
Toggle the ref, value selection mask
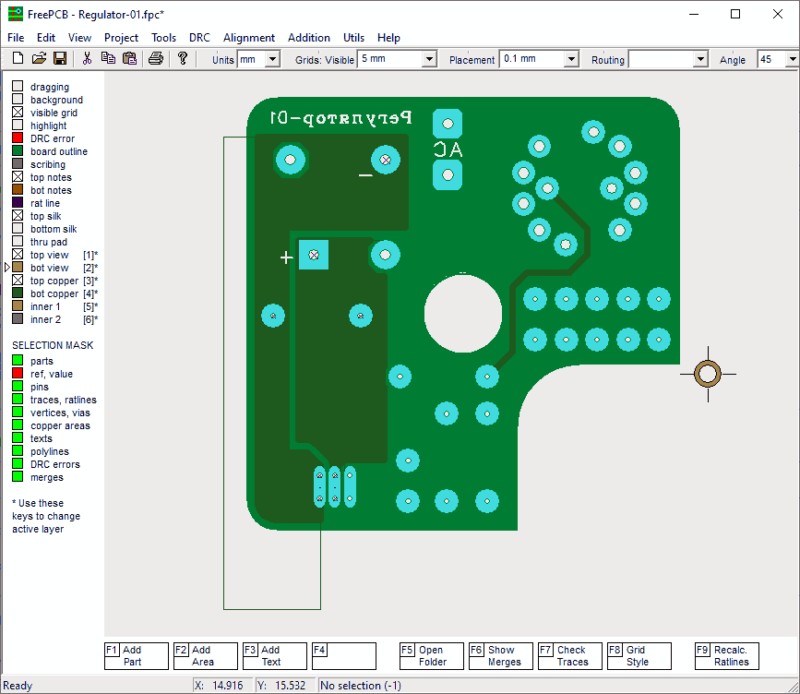(18, 373)
